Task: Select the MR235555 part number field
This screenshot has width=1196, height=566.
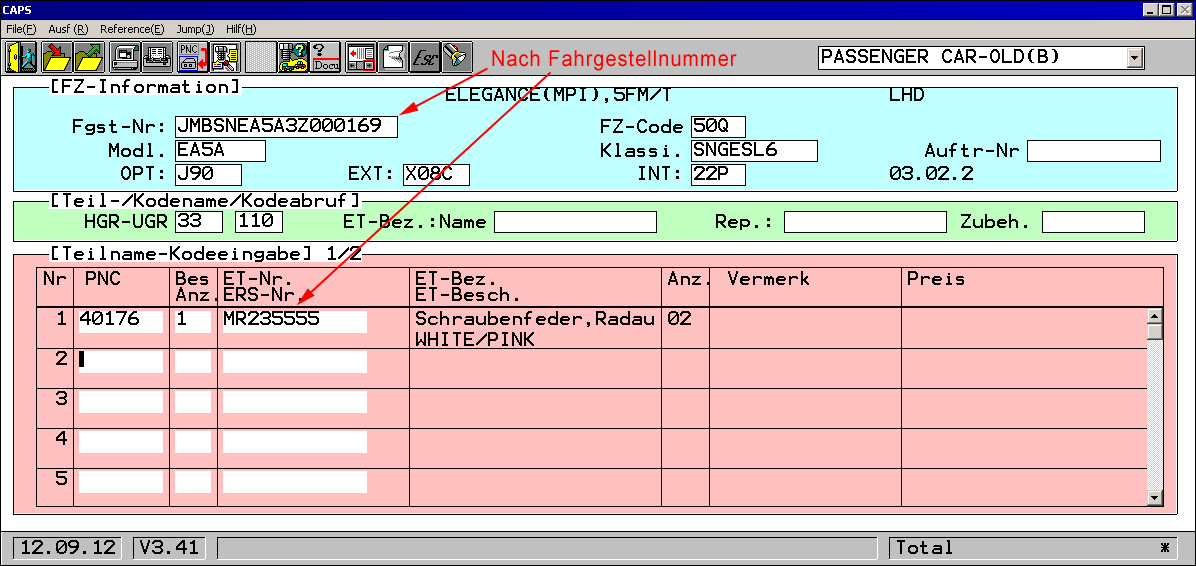Action: pos(294,321)
